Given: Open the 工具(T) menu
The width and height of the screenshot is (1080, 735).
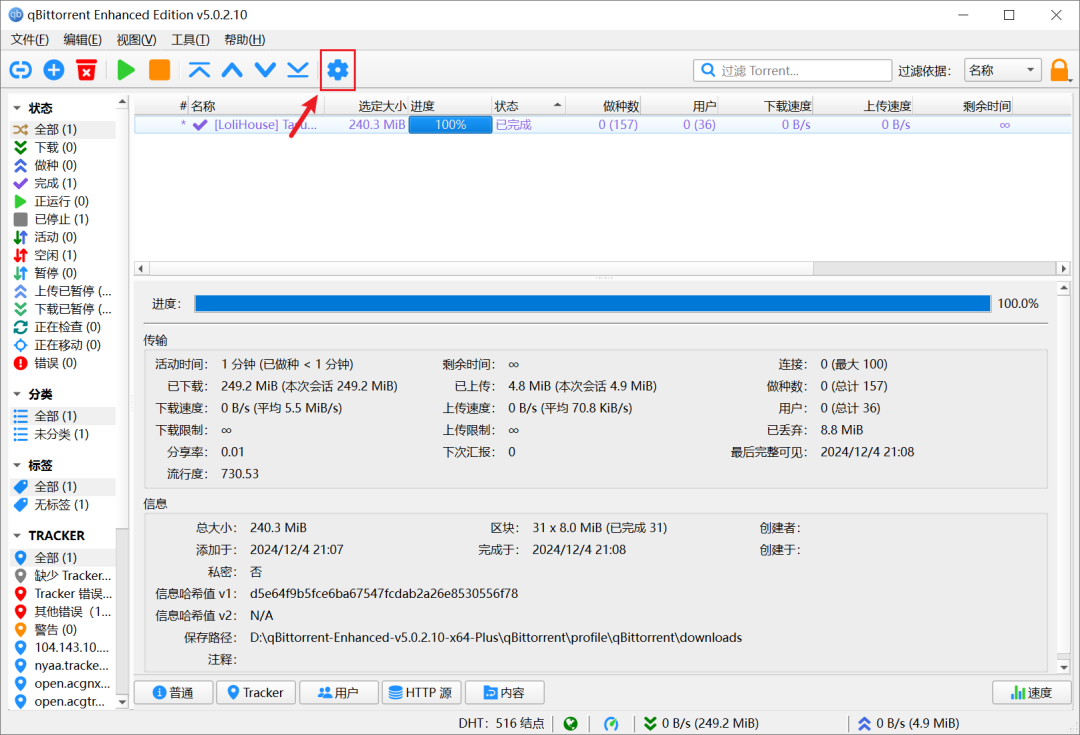Looking at the screenshot, I should pyautogui.click(x=190, y=40).
